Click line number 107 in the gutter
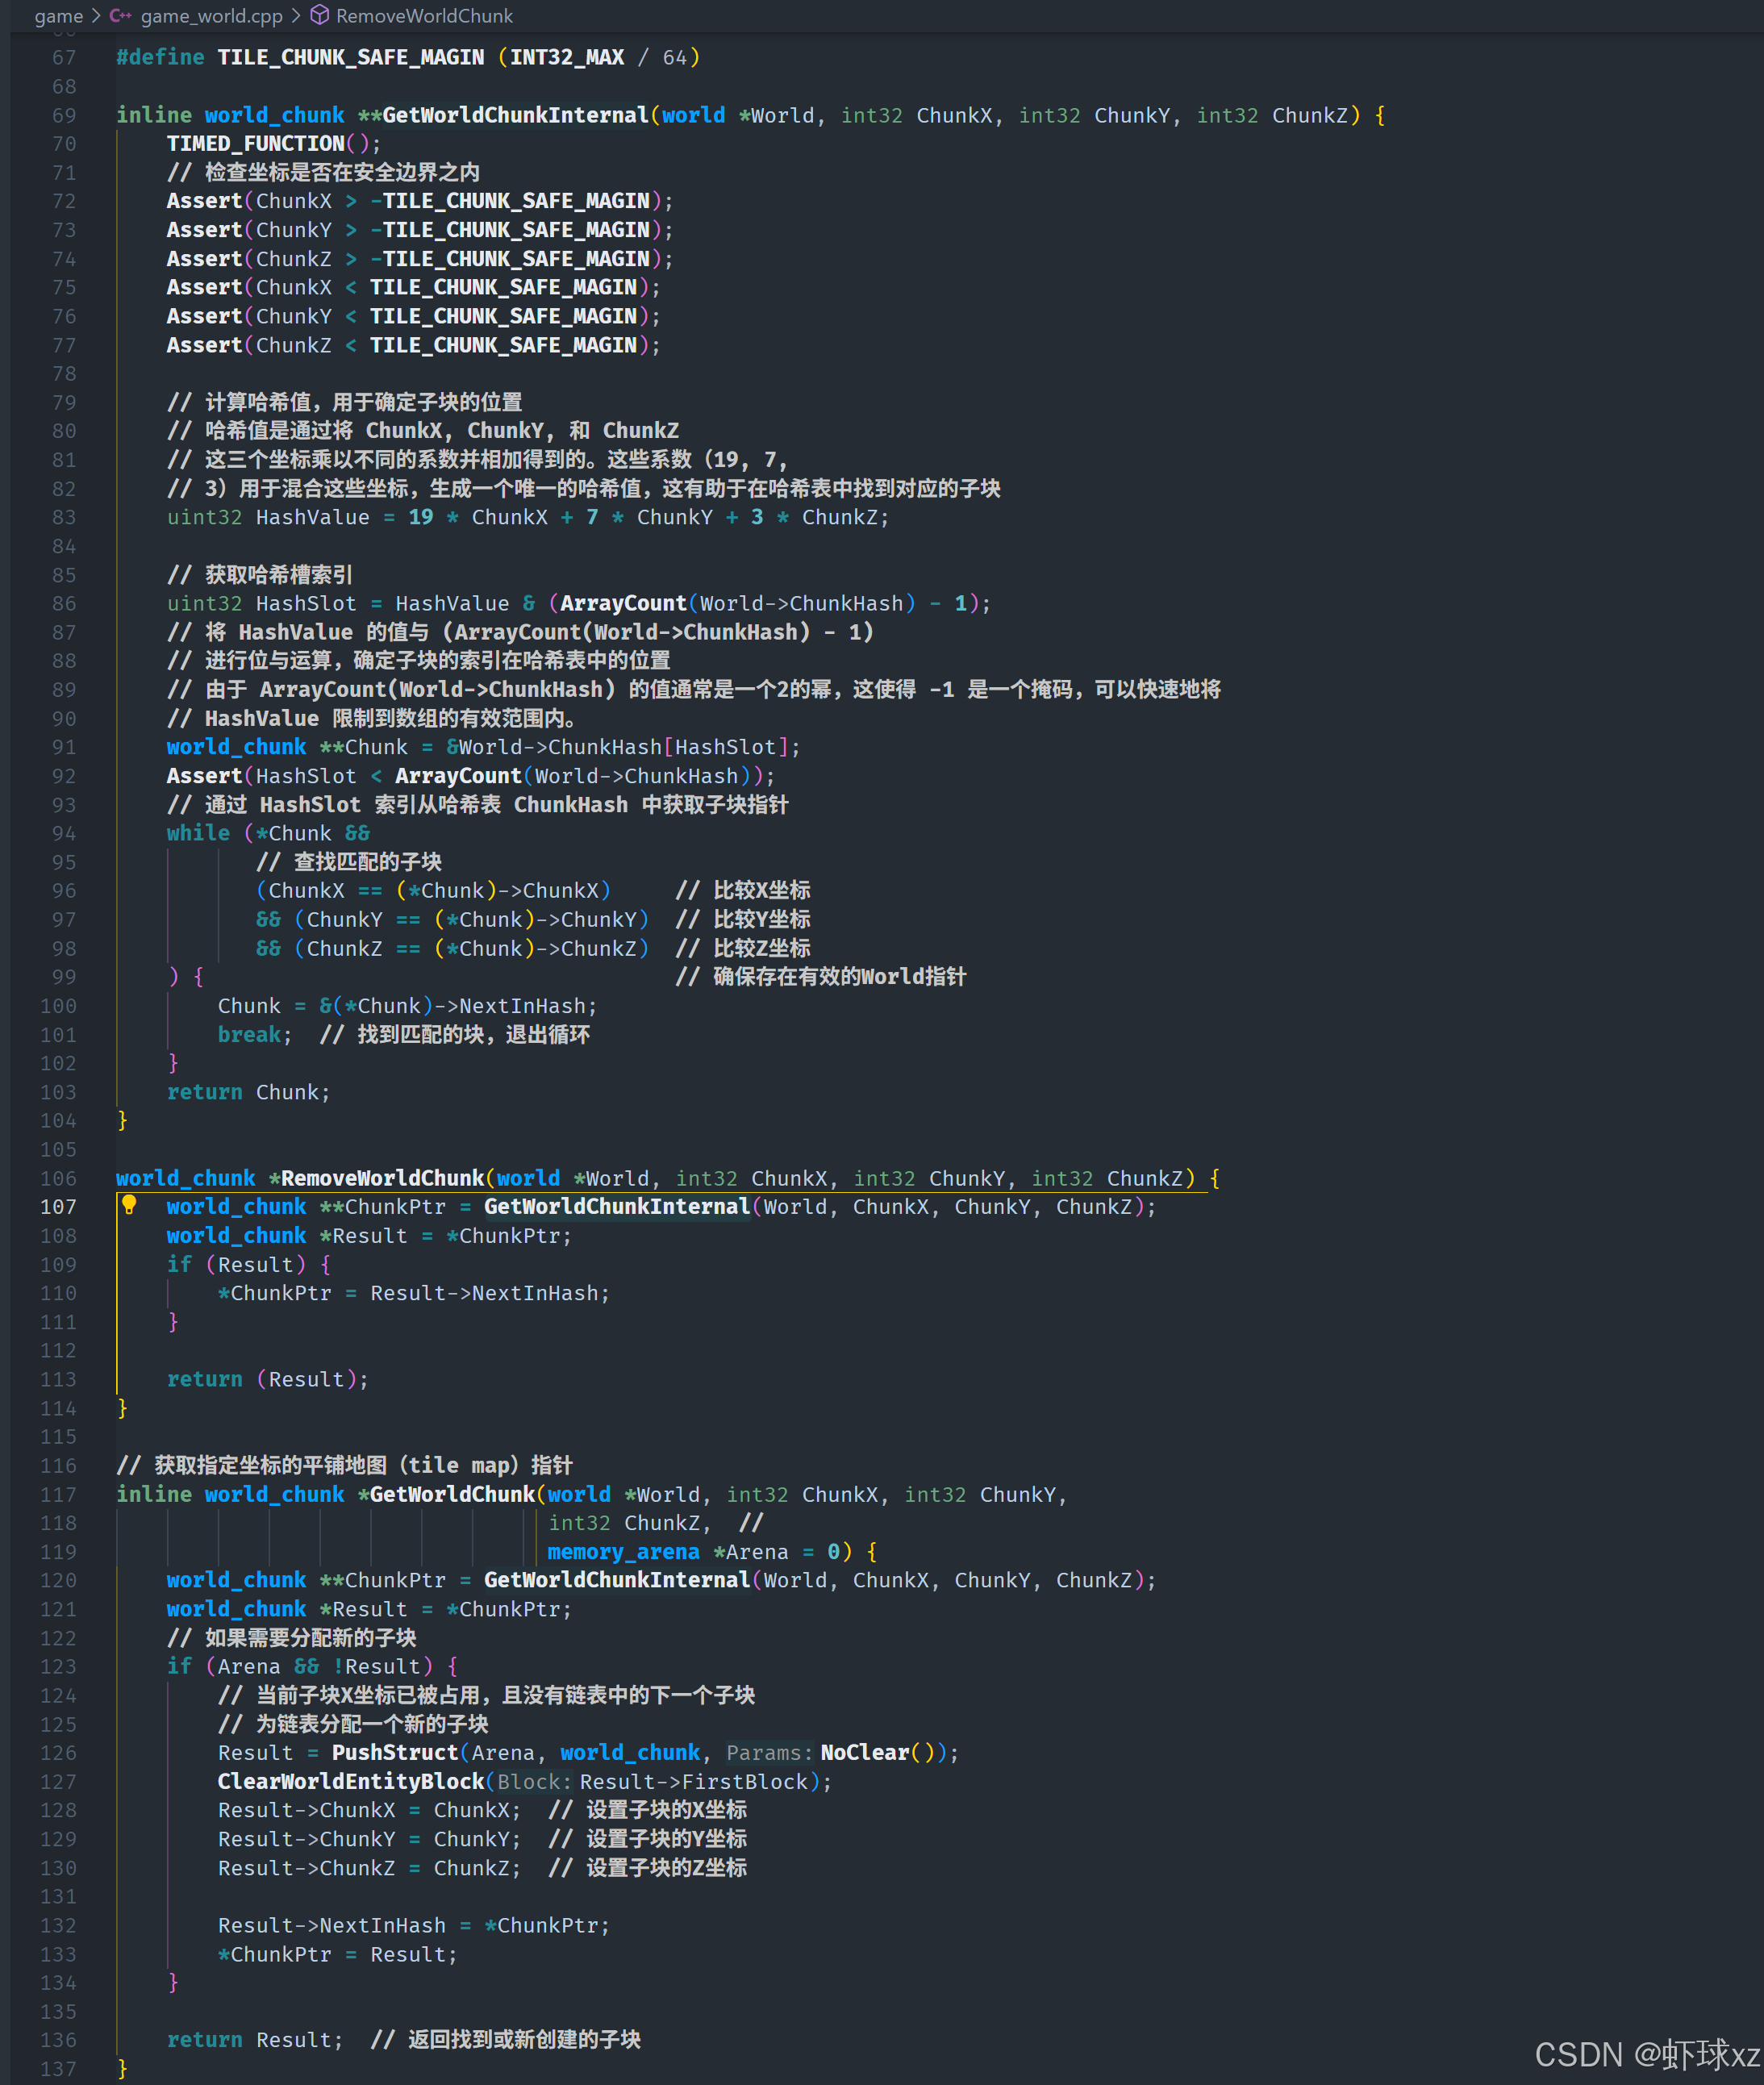This screenshot has height=2085, width=1764. point(58,1207)
